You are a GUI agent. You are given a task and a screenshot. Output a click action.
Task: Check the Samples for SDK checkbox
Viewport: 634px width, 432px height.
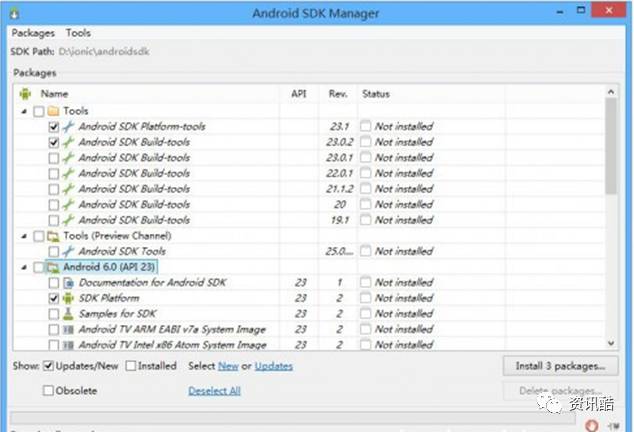pyautogui.click(x=53, y=313)
